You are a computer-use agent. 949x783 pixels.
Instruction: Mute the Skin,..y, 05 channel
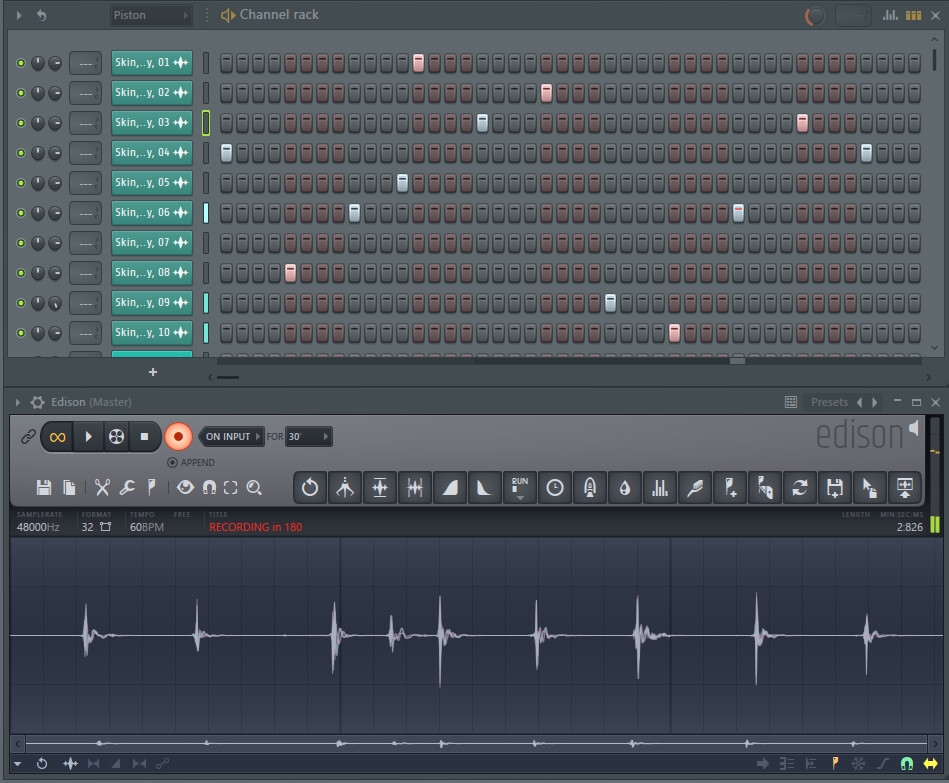click(21, 183)
